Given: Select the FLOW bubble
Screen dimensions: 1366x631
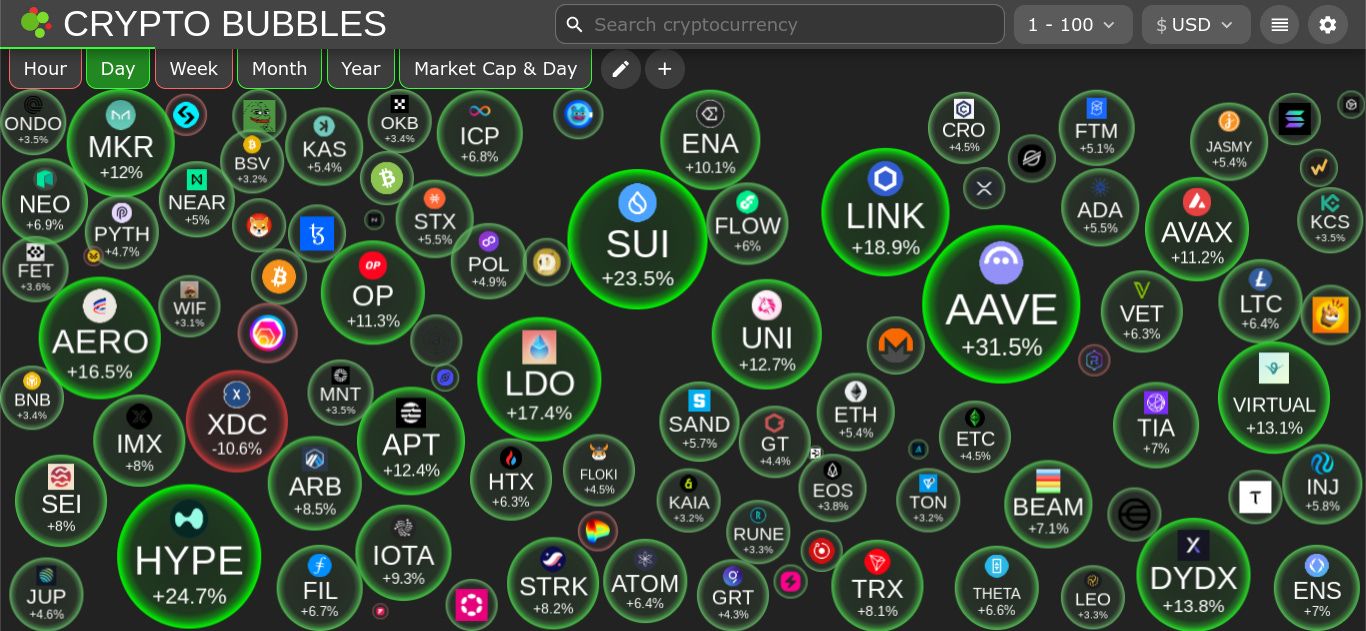Looking at the screenshot, I should (x=747, y=223).
